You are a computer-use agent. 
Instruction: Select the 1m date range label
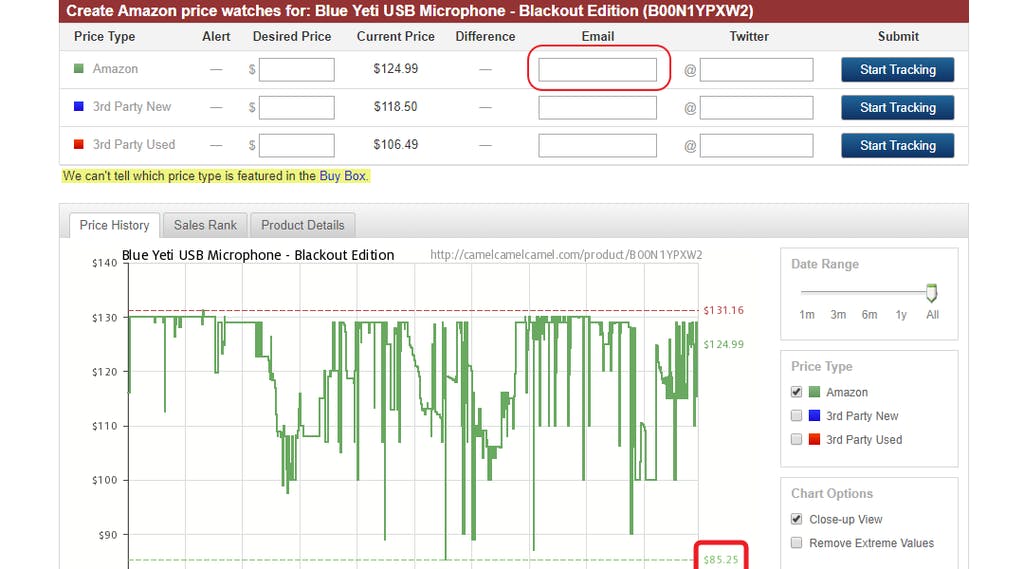(807, 315)
